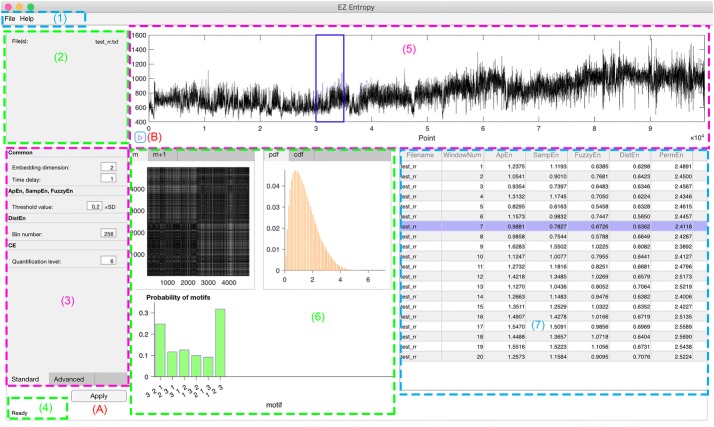Click WindowNum cell 8 in results table
The height and width of the screenshot is (427, 714).
(x=462, y=236)
